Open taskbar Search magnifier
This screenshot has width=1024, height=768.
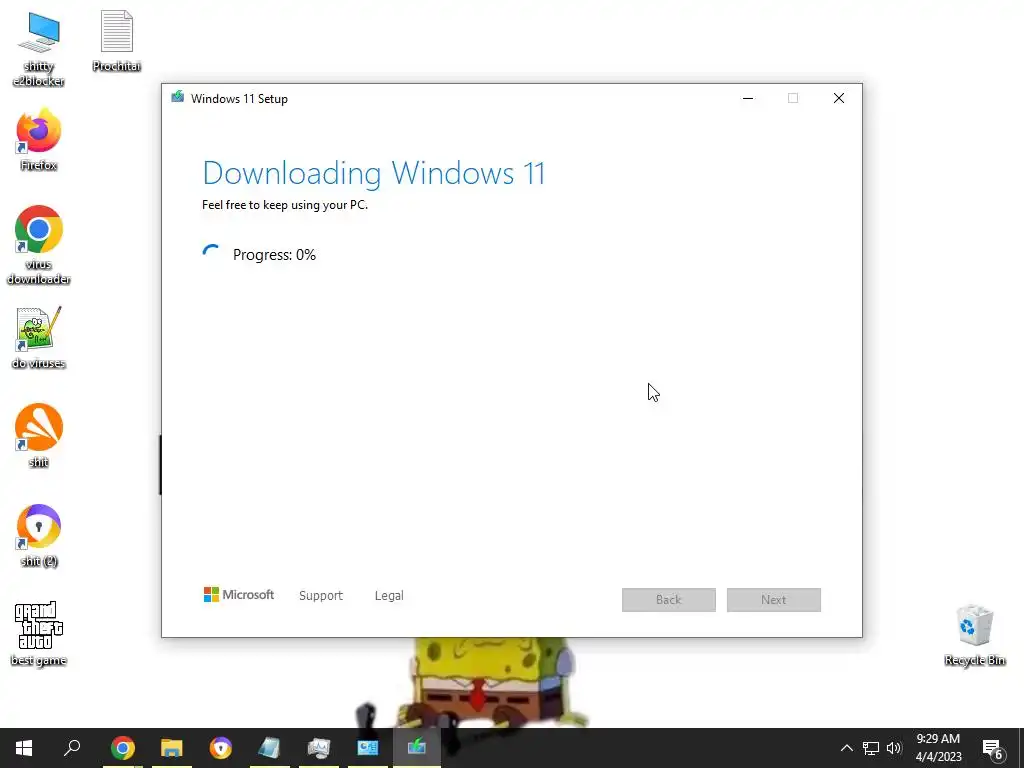pos(72,748)
